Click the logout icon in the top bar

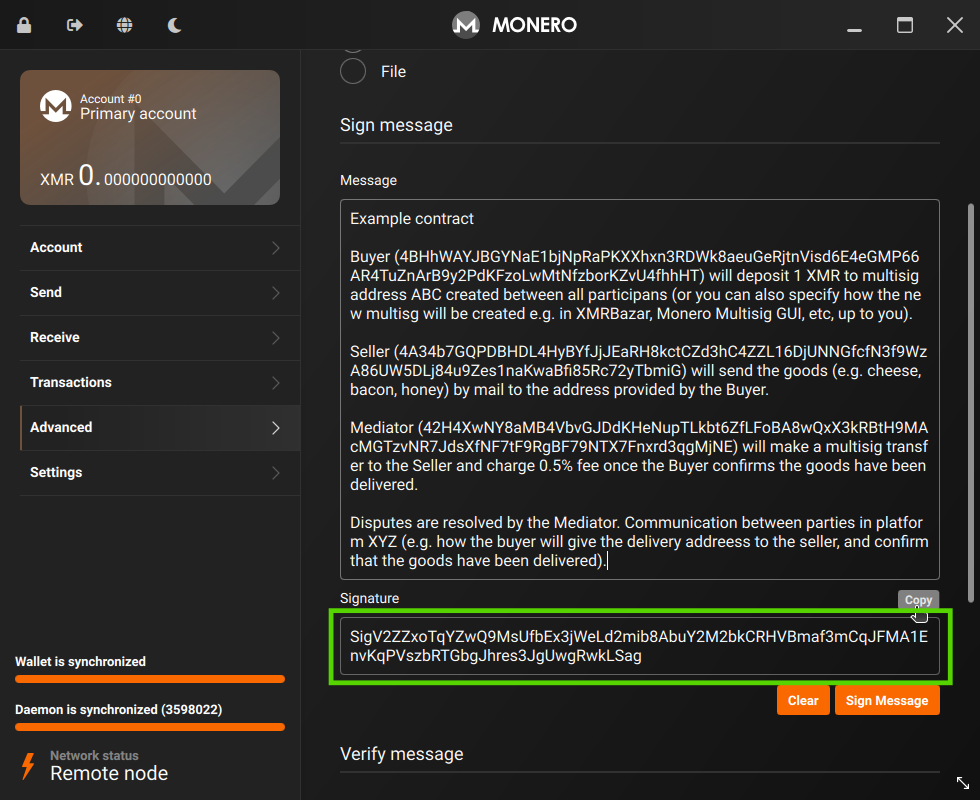pyautogui.click(x=74, y=24)
